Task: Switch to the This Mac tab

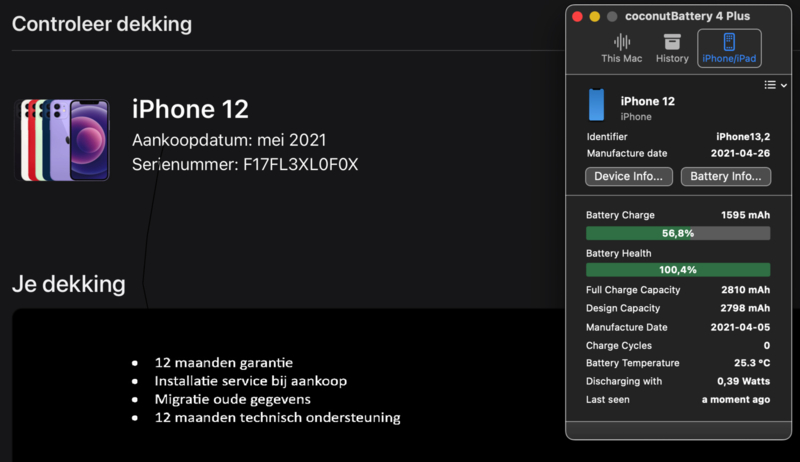Action: (x=621, y=48)
